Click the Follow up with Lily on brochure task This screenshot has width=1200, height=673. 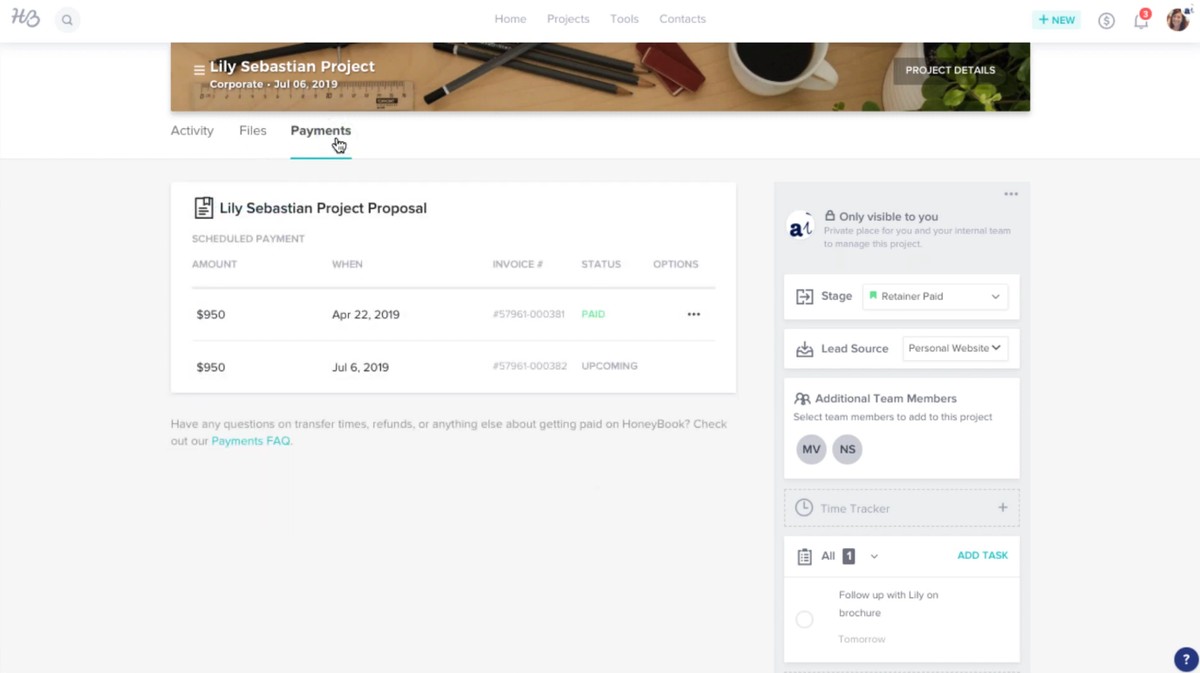click(x=888, y=604)
